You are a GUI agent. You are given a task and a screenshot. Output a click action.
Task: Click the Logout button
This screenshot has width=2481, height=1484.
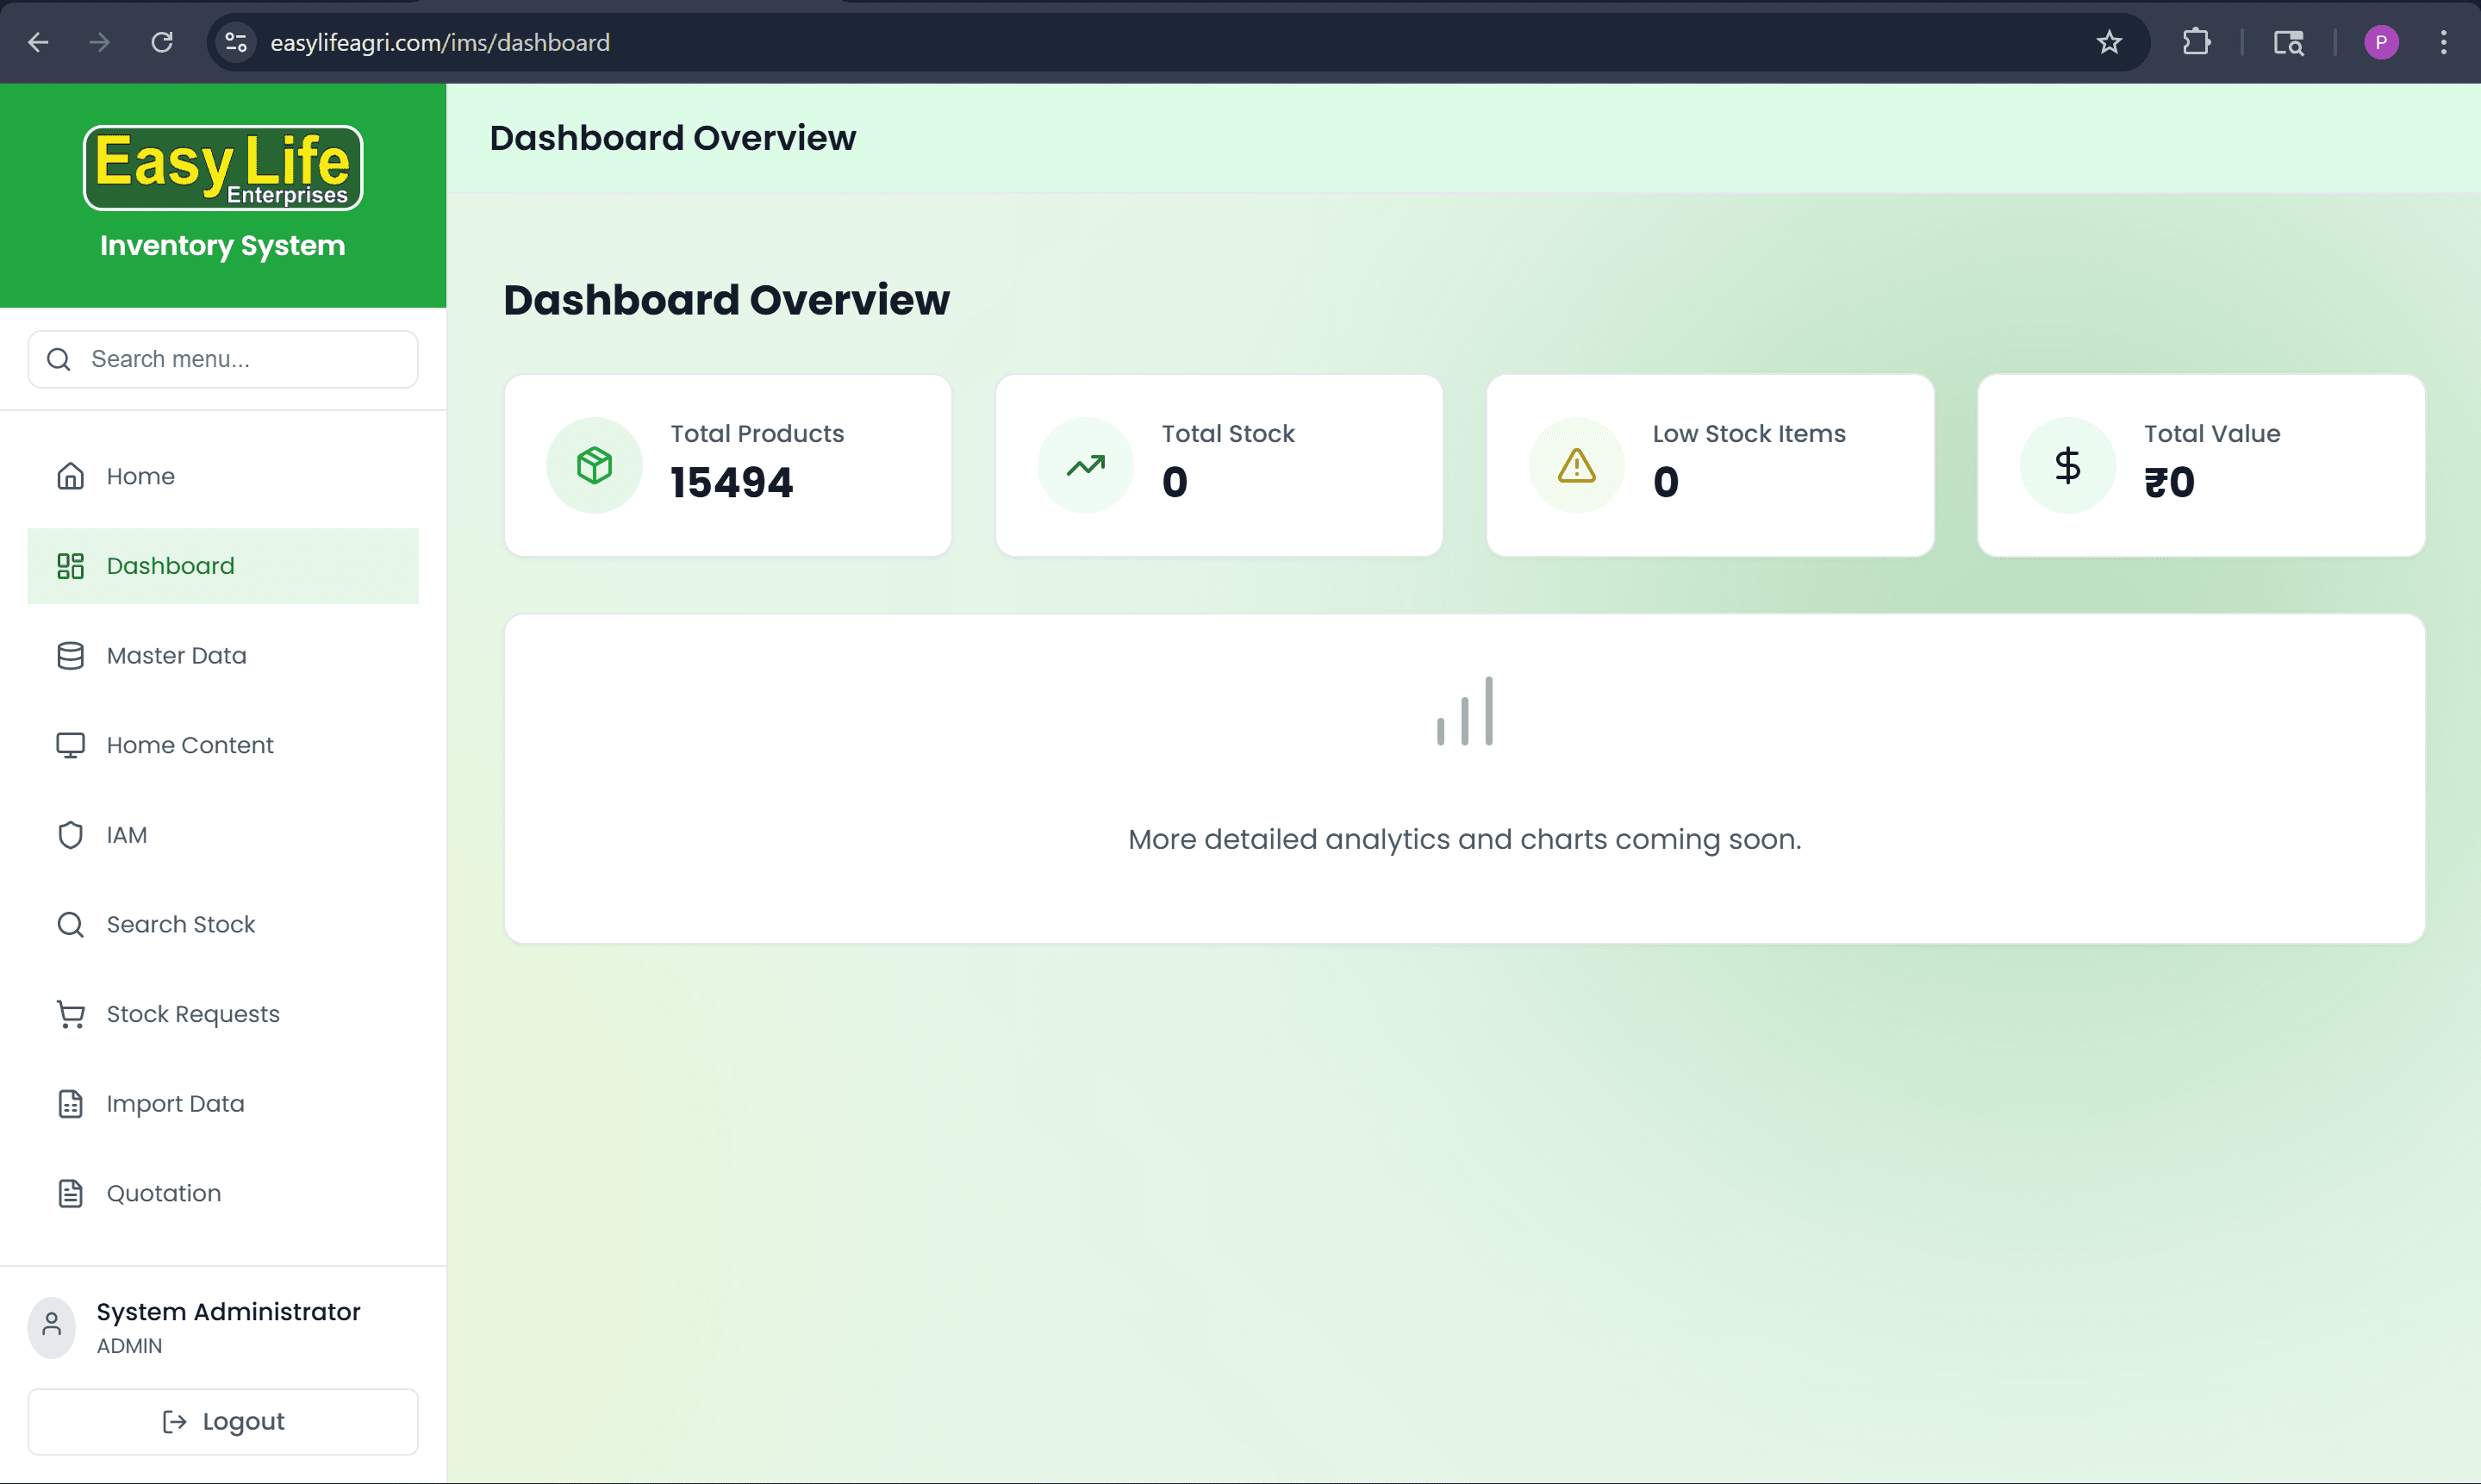(222, 1421)
